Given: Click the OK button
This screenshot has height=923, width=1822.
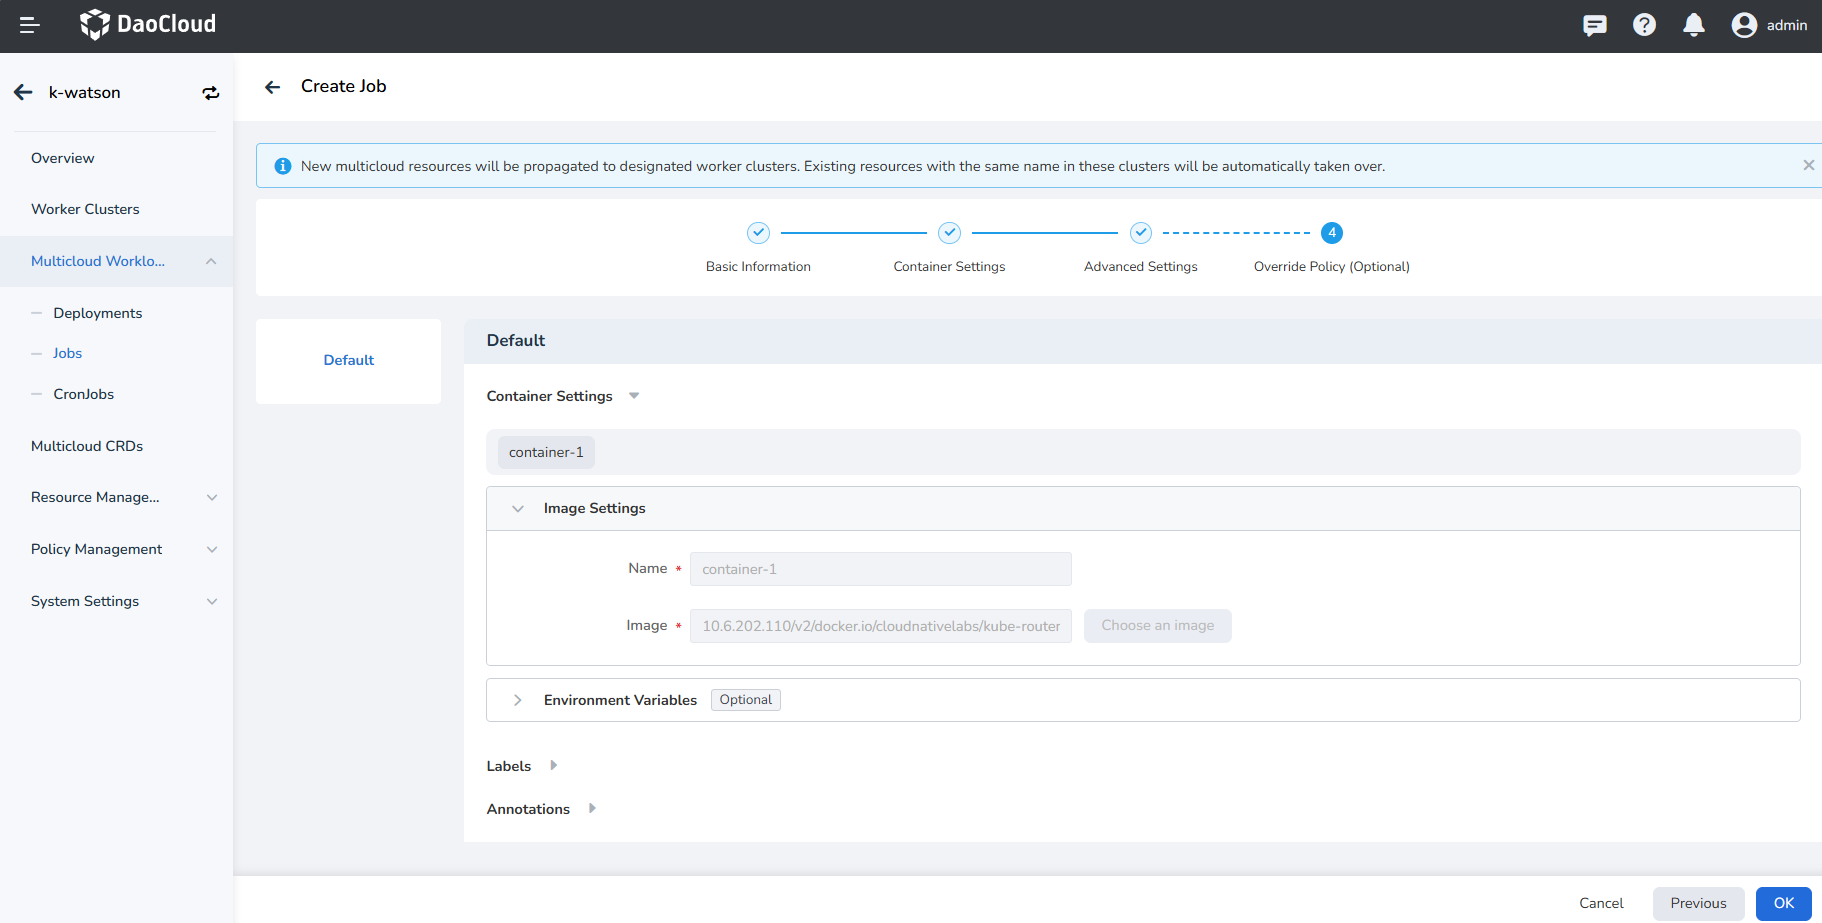Looking at the screenshot, I should tap(1783, 903).
